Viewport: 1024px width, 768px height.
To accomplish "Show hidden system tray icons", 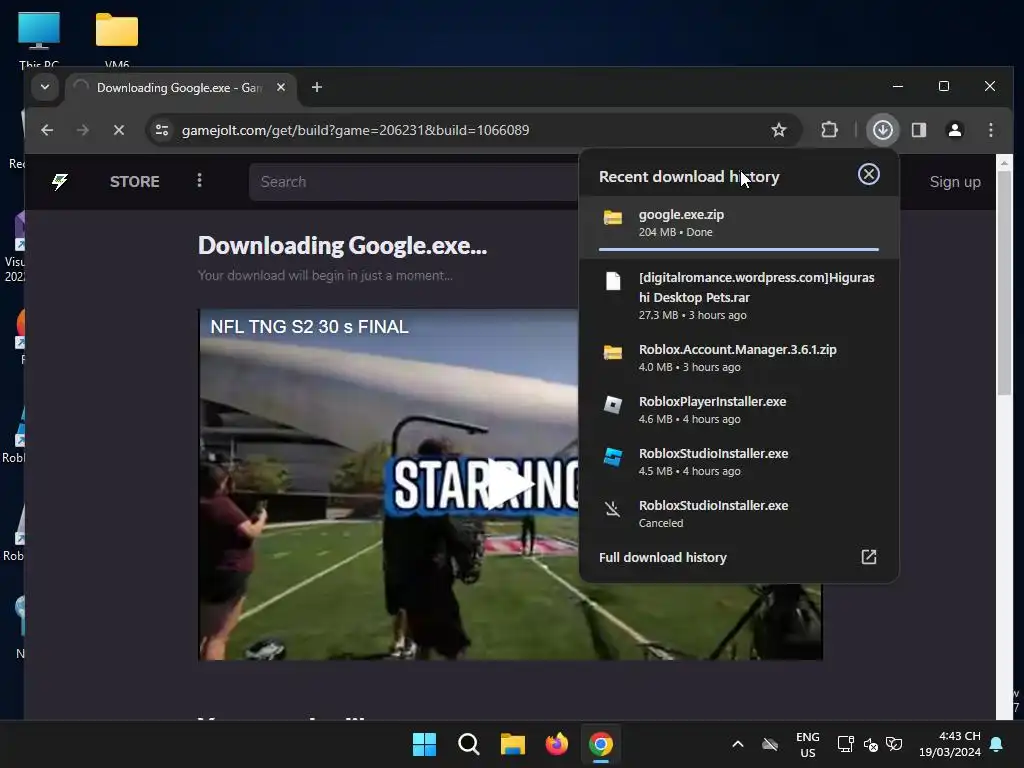I will tap(737, 744).
